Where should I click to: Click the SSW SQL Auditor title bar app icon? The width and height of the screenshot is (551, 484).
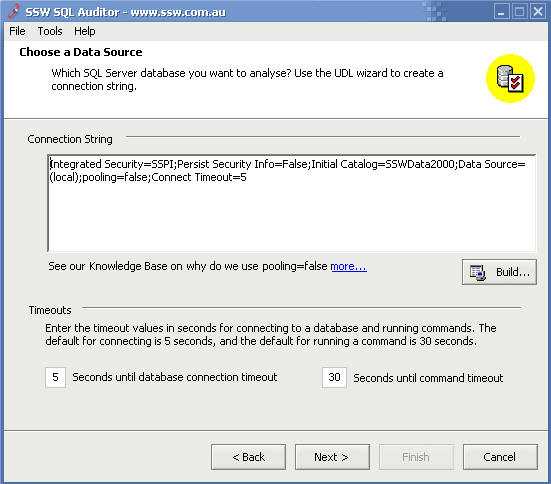click(x=13, y=11)
